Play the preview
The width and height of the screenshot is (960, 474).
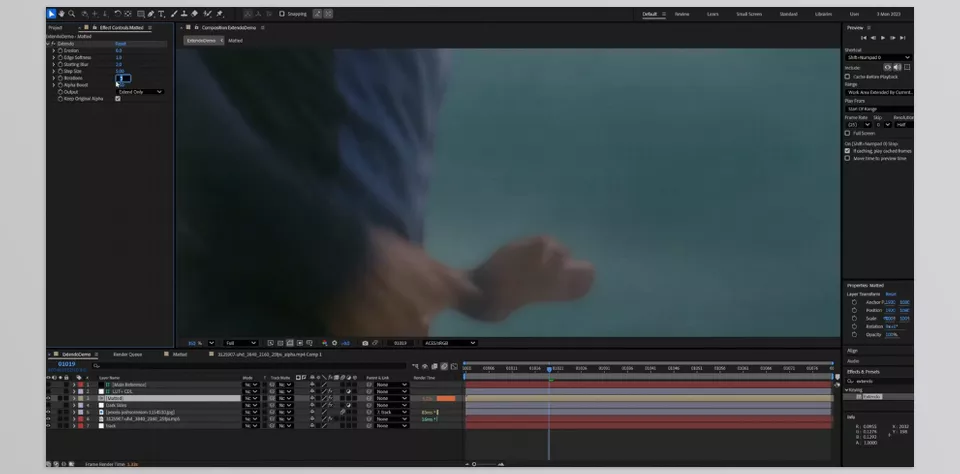pyautogui.click(x=883, y=38)
